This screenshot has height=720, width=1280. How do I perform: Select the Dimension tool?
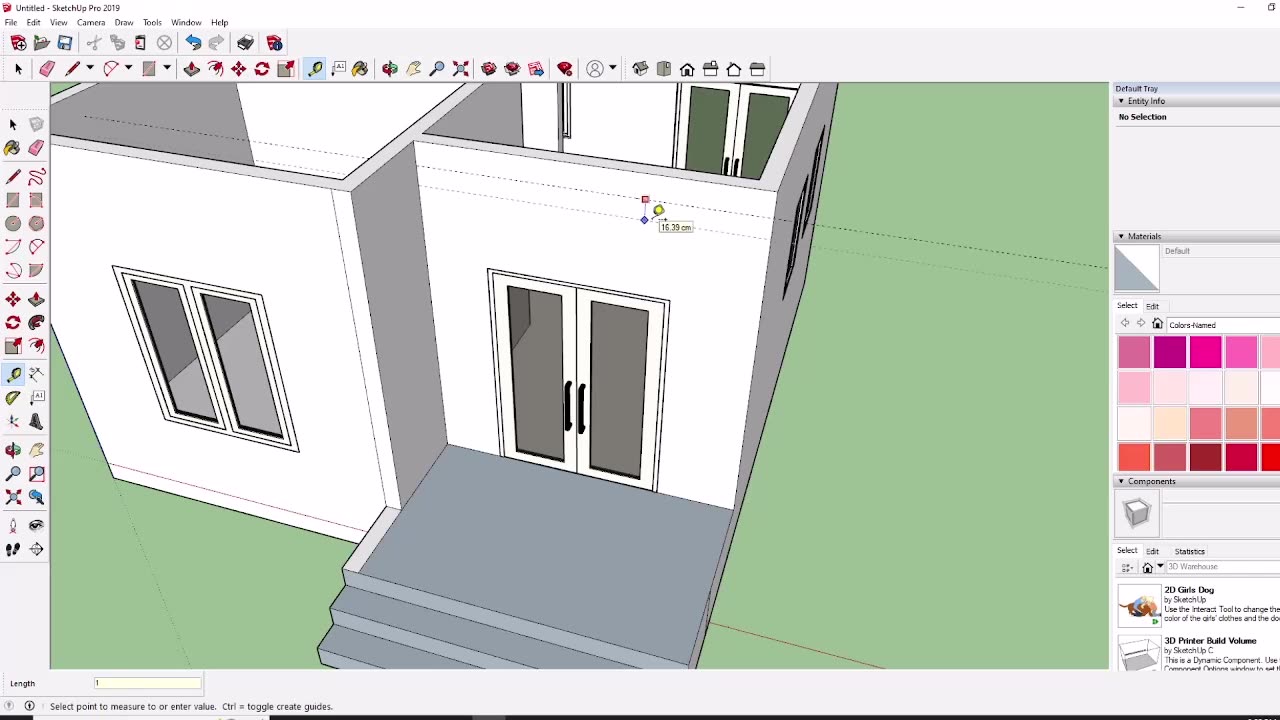click(36, 374)
